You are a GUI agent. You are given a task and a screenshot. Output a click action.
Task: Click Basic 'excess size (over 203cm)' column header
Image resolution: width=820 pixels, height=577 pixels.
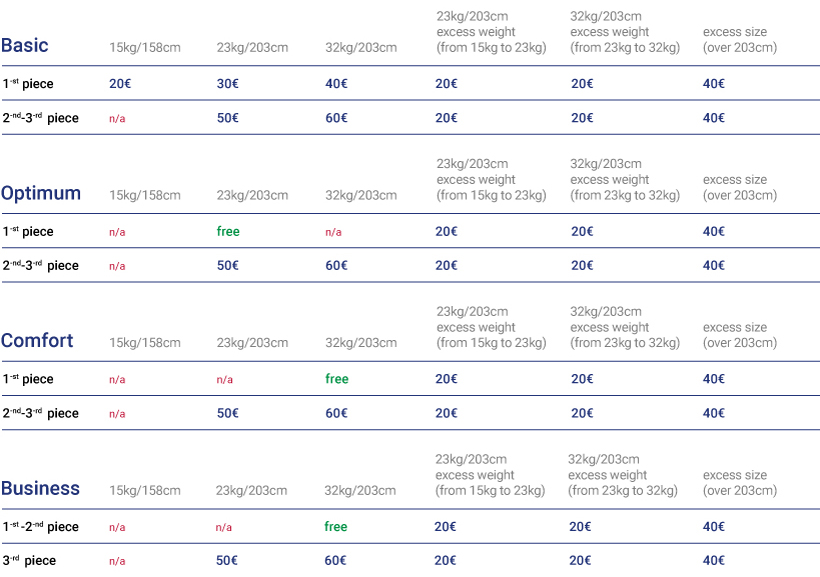click(740, 40)
